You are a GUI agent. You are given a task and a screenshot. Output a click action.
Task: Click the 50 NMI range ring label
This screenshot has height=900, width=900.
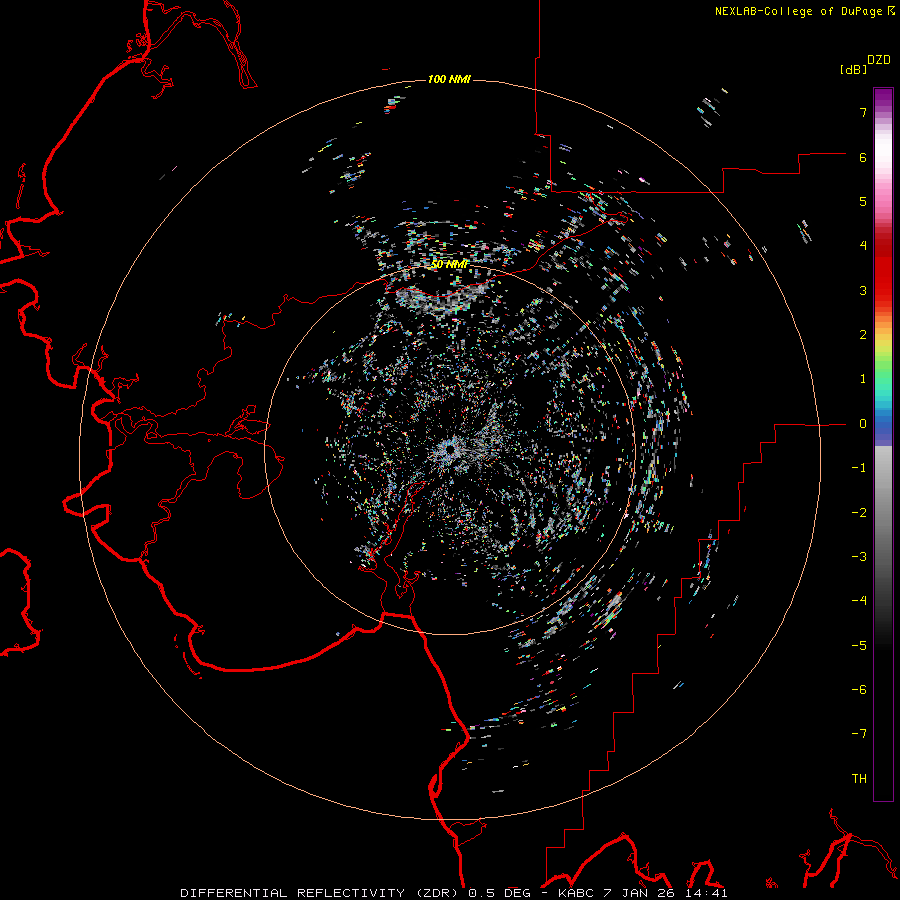(x=449, y=264)
